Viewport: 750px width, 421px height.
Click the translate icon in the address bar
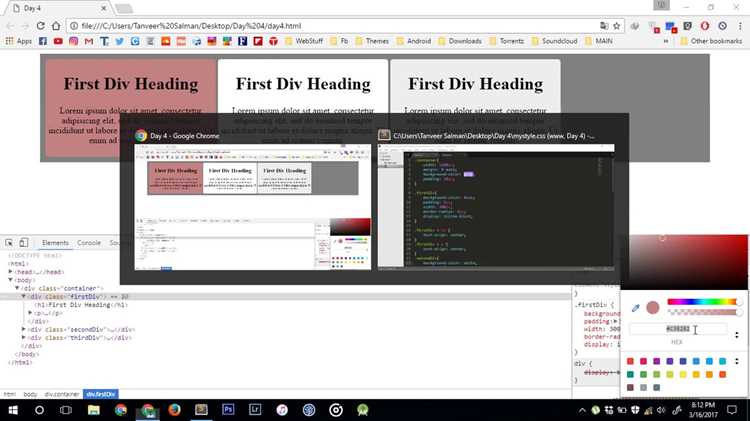(604, 26)
